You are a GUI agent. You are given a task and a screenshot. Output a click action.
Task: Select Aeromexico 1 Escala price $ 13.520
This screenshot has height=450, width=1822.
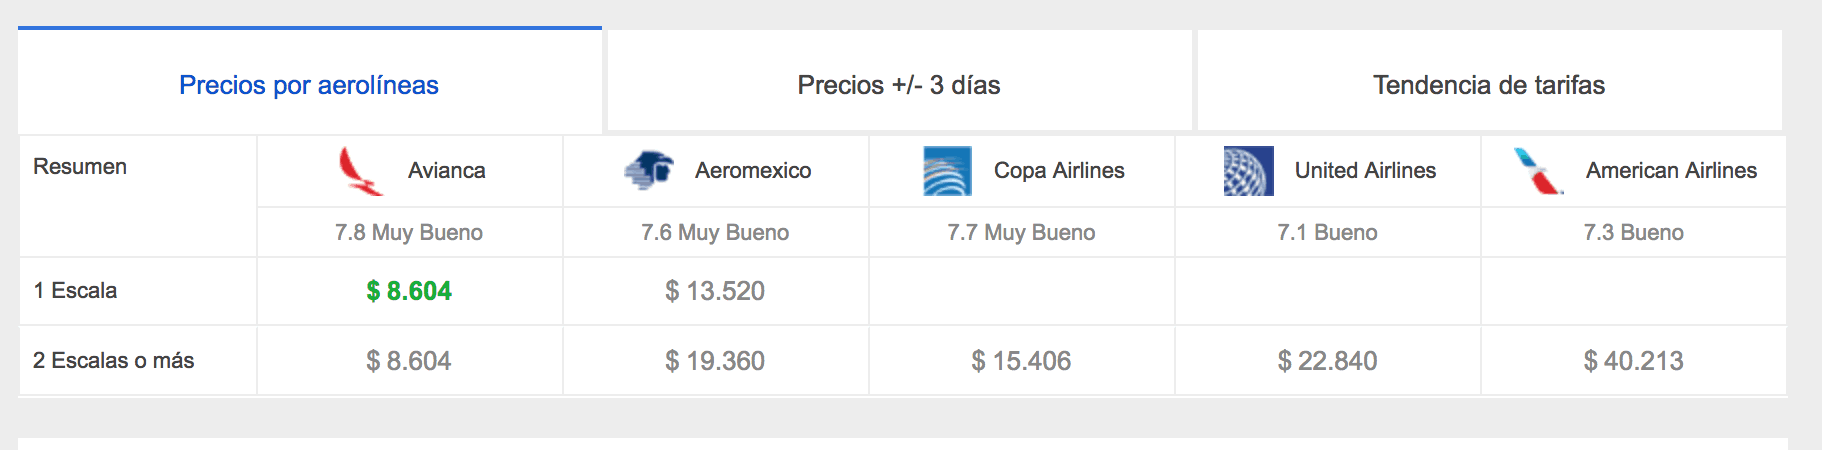(715, 291)
